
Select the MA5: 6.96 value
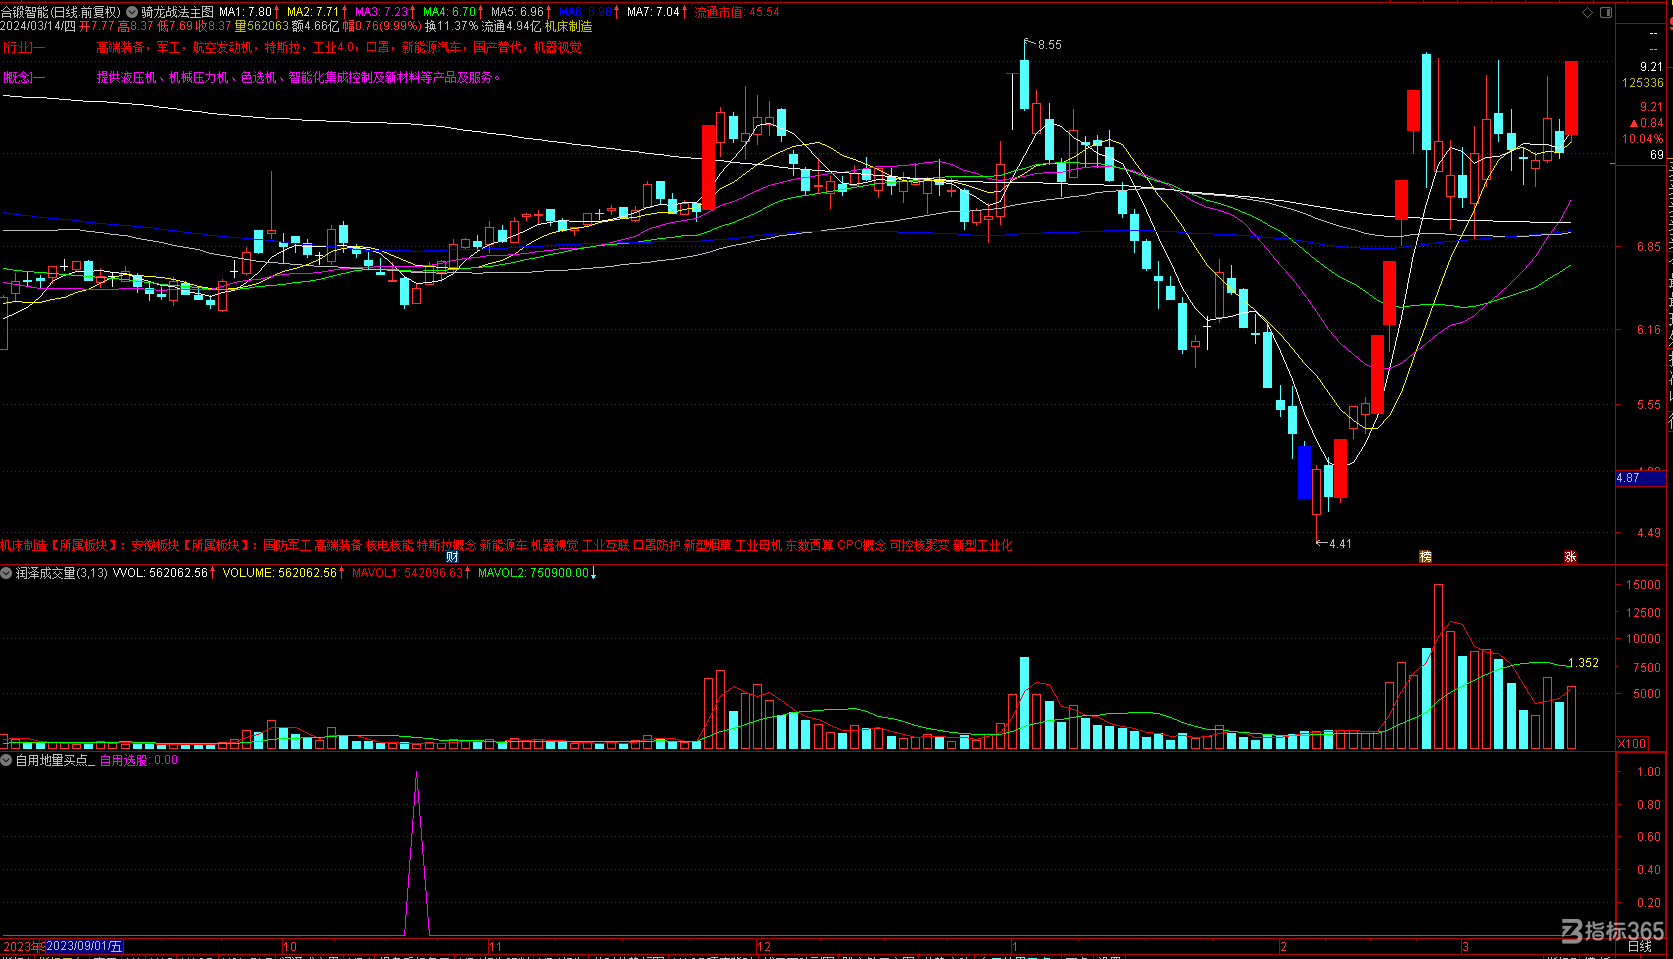(x=517, y=12)
